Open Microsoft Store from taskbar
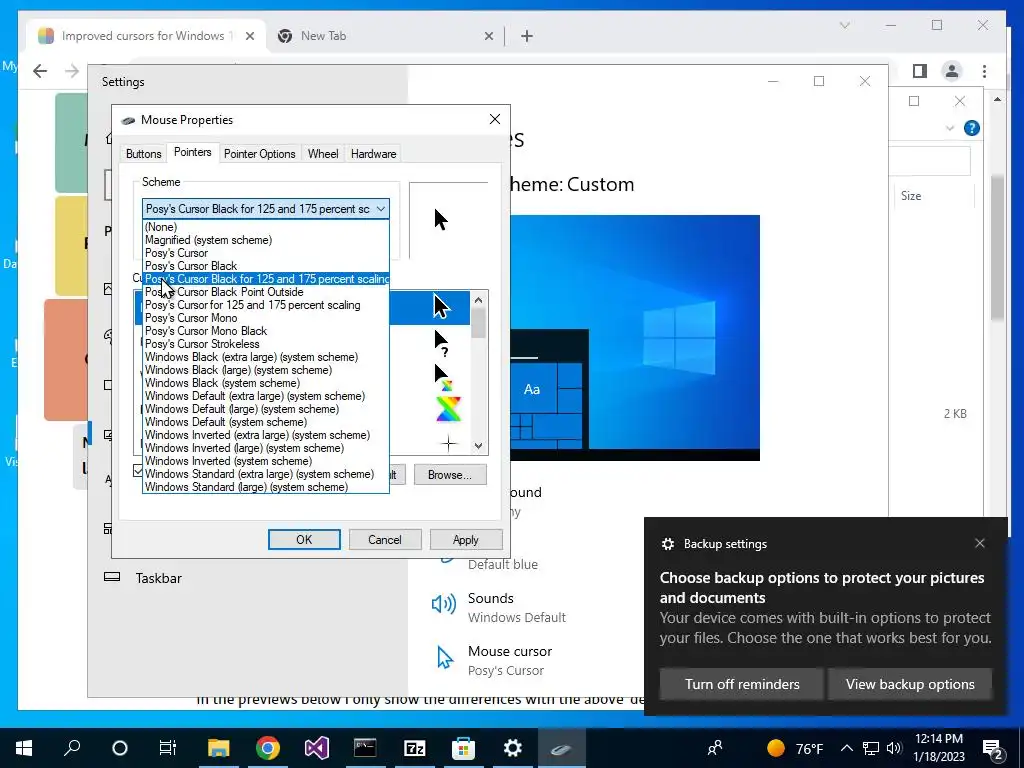Image resolution: width=1024 pixels, height=768 pixels. click(x=463, y=748)
